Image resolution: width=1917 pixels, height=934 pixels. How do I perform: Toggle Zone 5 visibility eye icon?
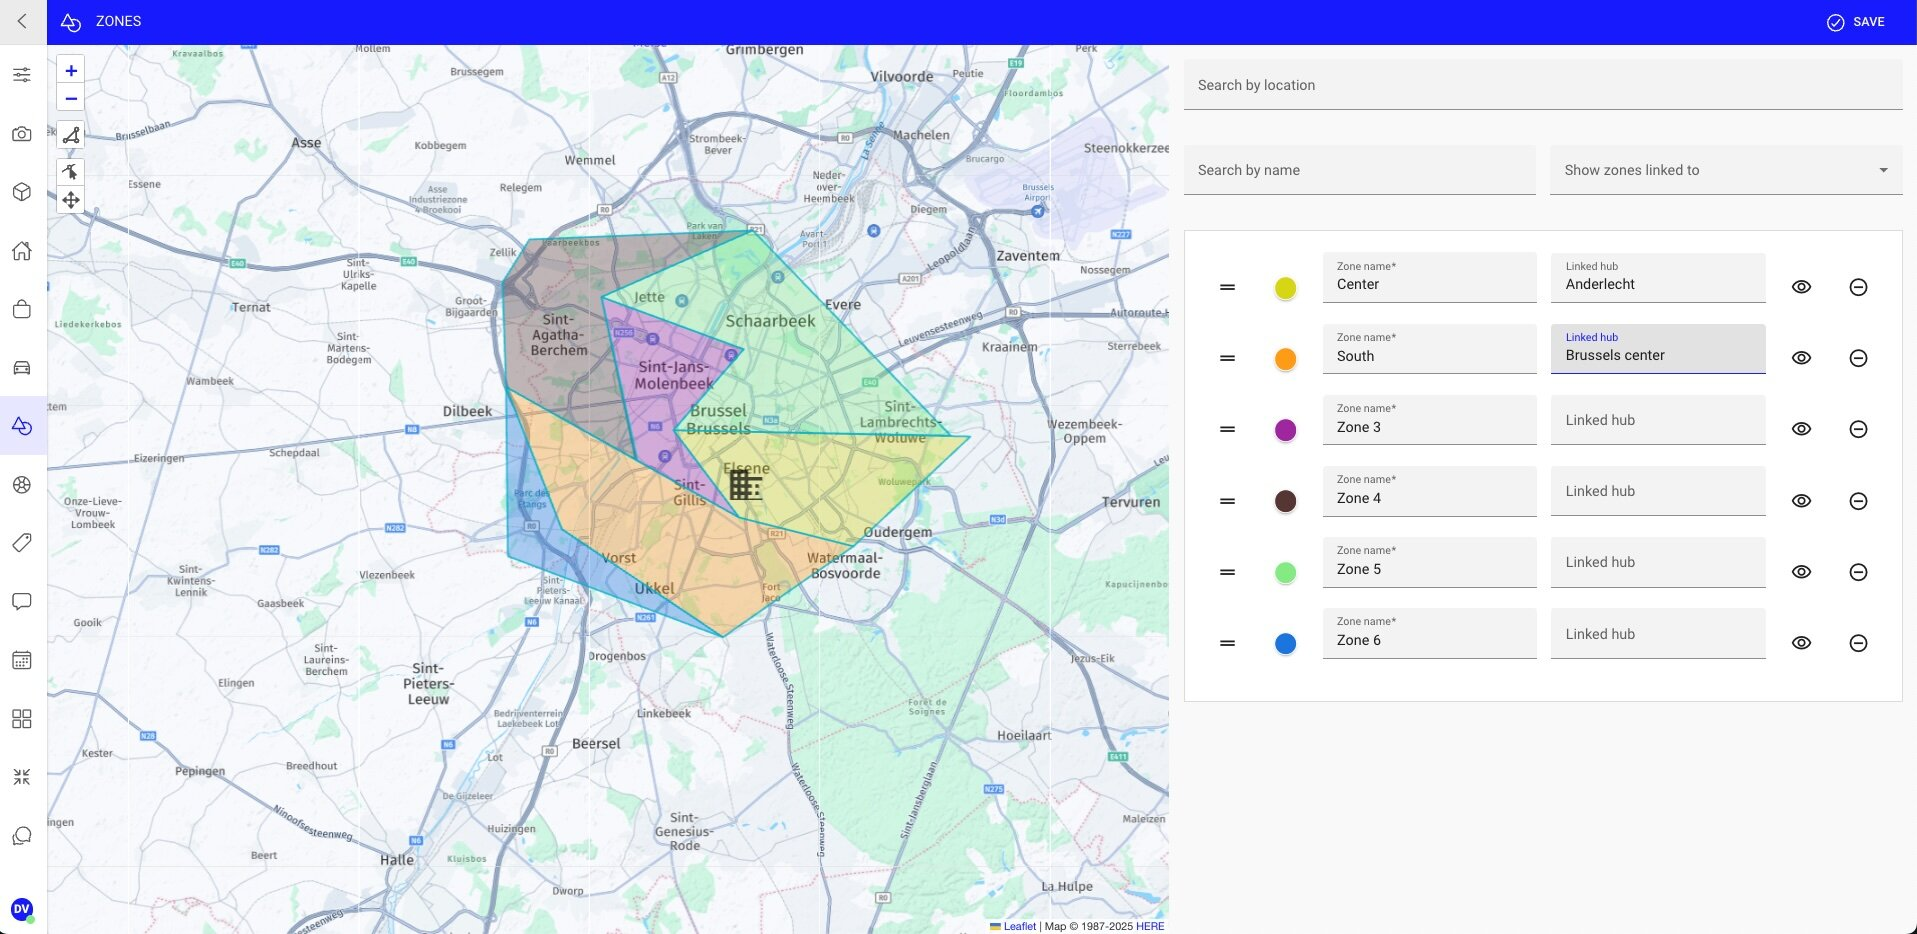[1801, 572]
